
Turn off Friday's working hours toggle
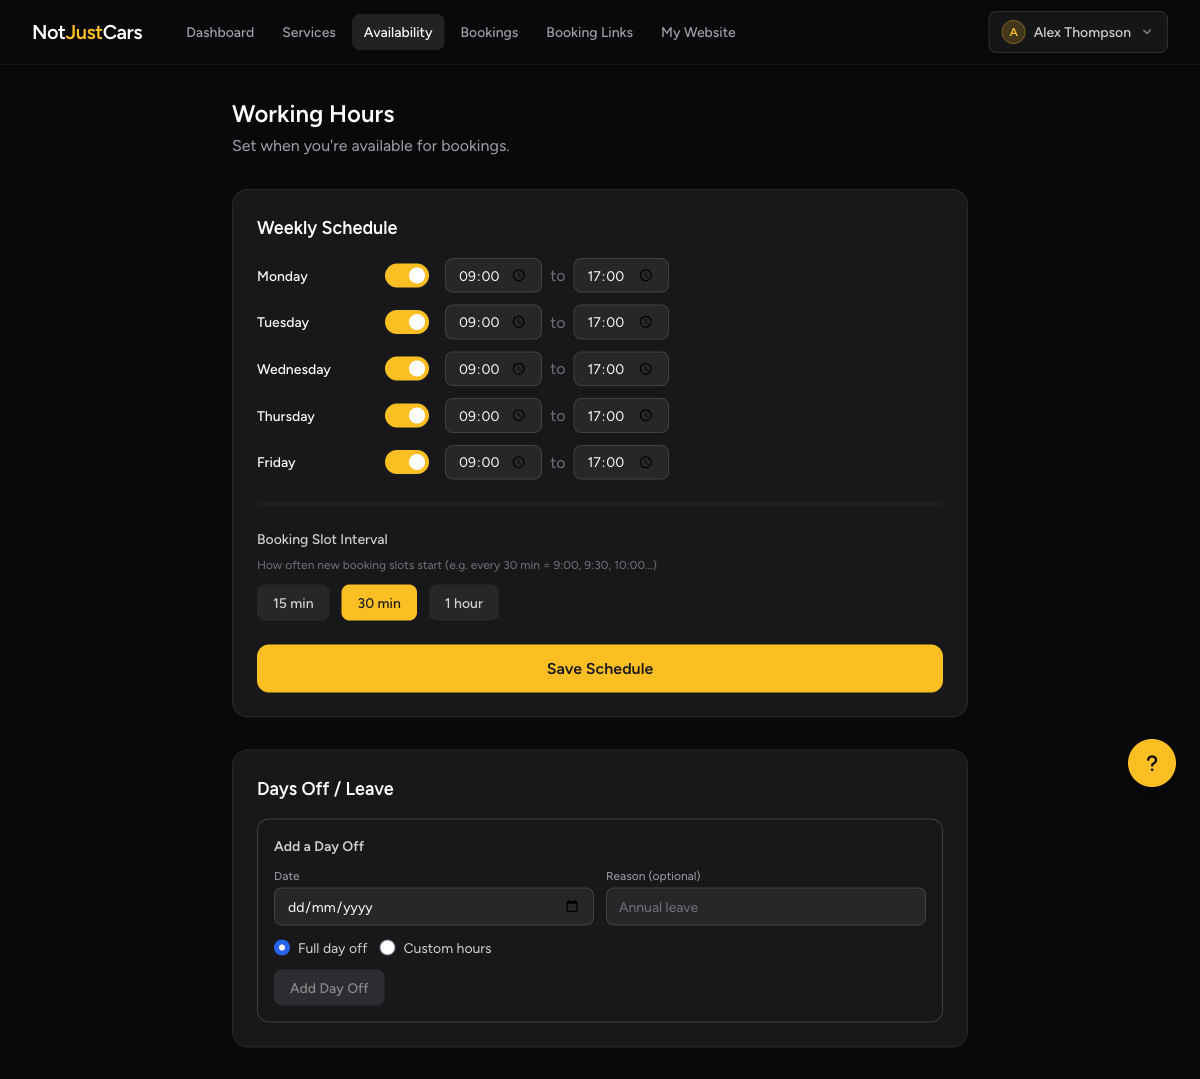(x=407, y=462)
